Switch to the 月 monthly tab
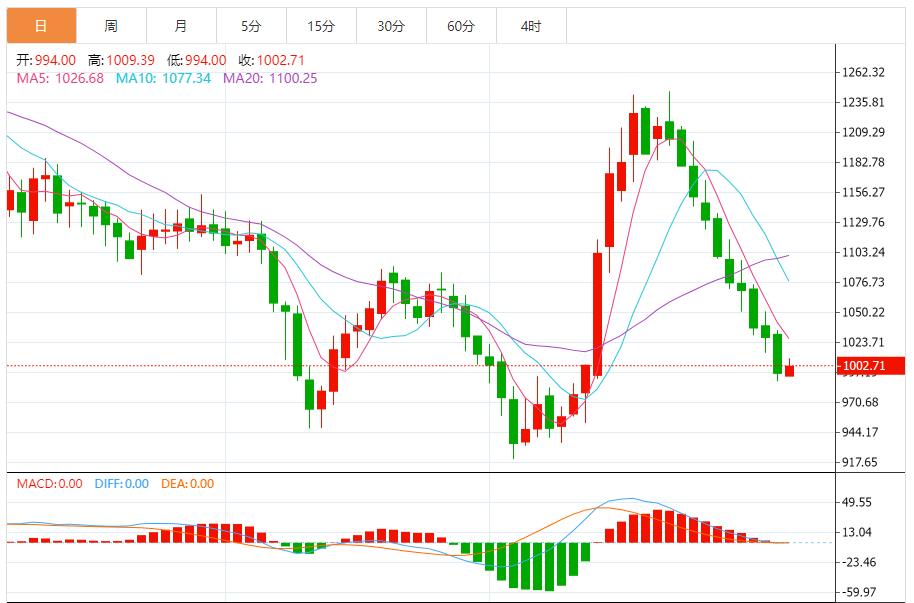The width and height of the screenshot is (914, 603). [x=181, y=26]
